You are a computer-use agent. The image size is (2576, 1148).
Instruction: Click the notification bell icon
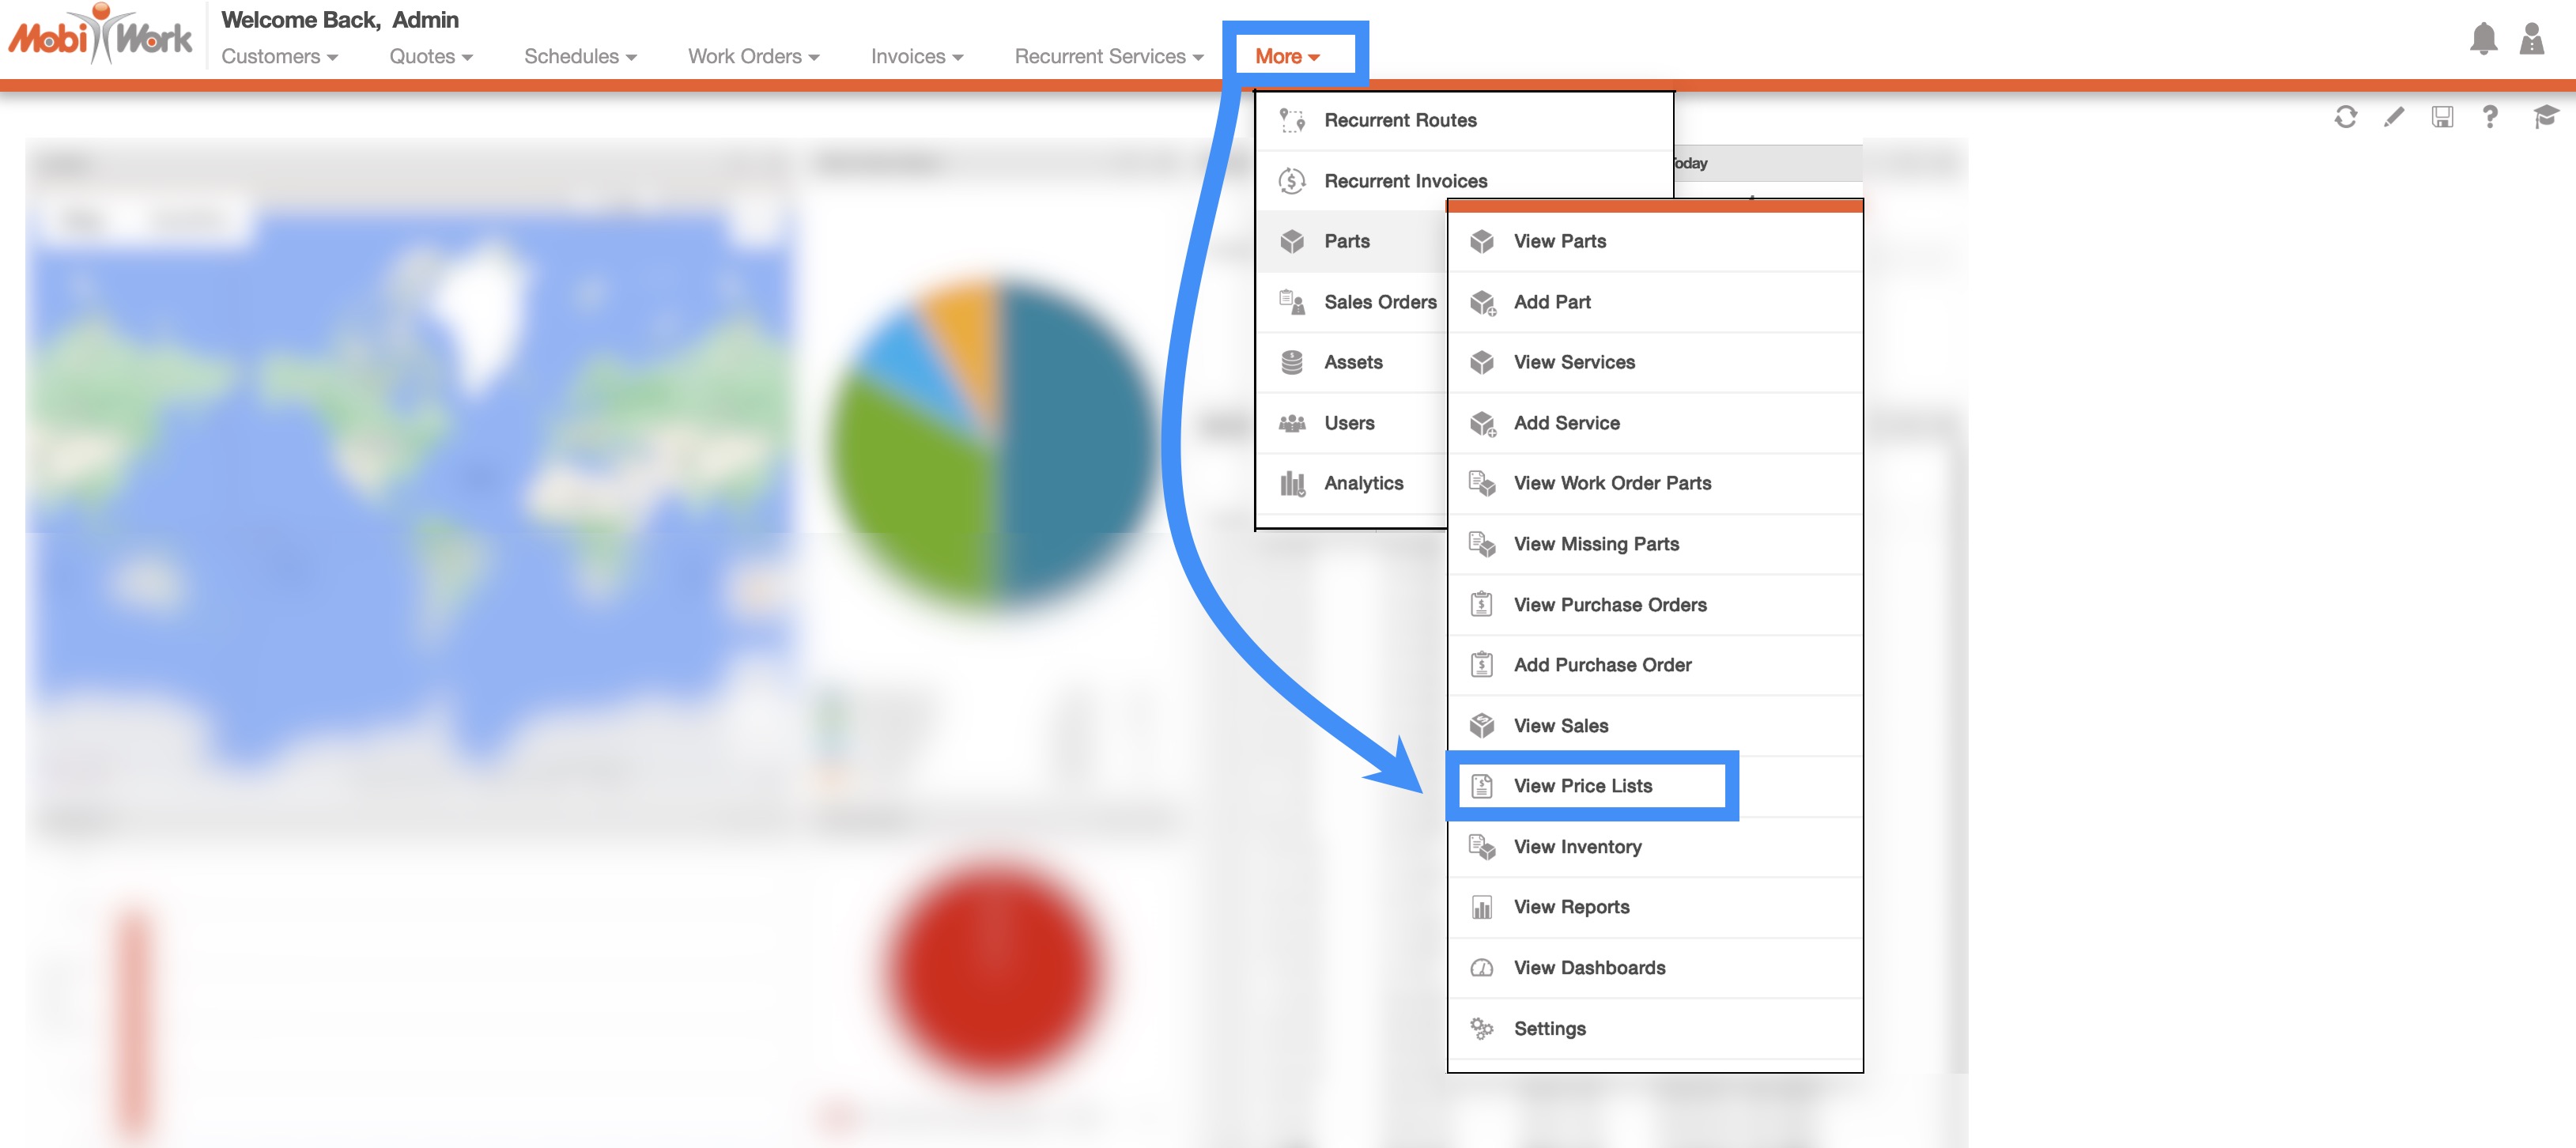tap(2483, 39)
